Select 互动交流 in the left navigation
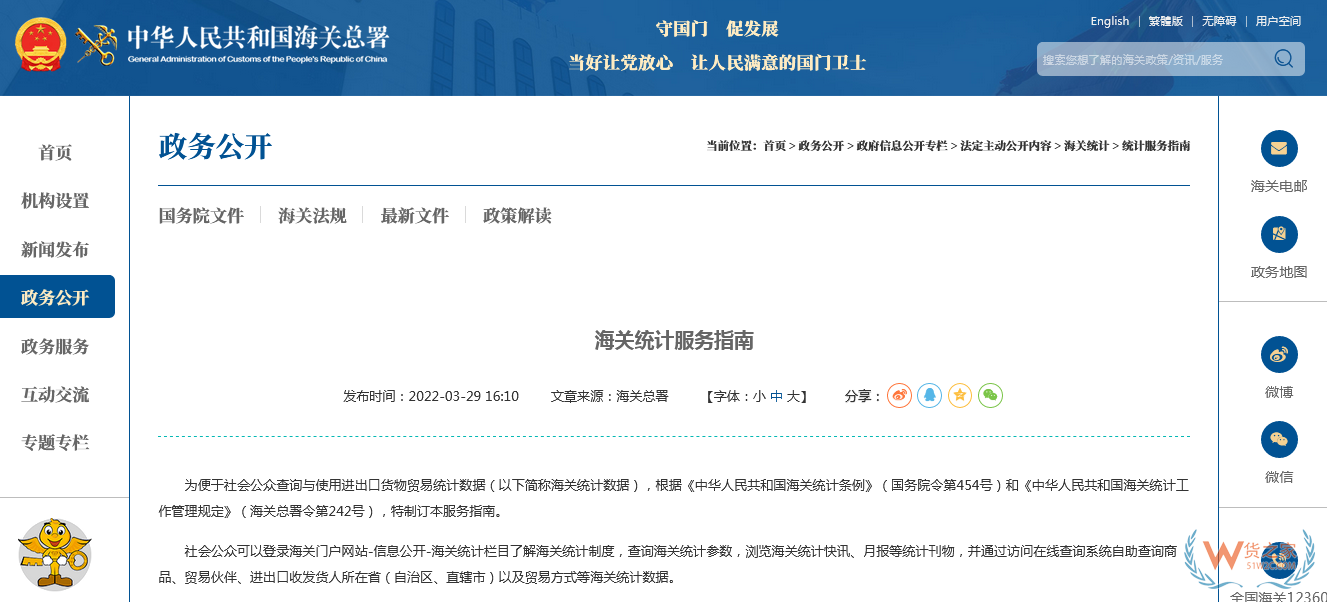The image size is (1327, 602). (58, 395)
